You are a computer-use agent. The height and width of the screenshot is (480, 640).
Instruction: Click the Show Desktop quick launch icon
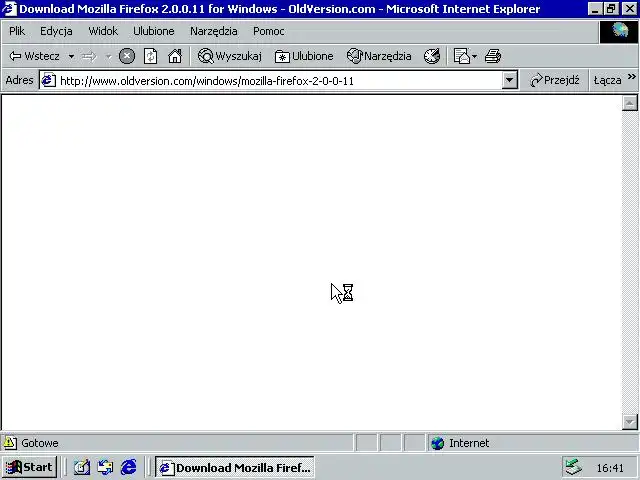(x=82, y=467)
